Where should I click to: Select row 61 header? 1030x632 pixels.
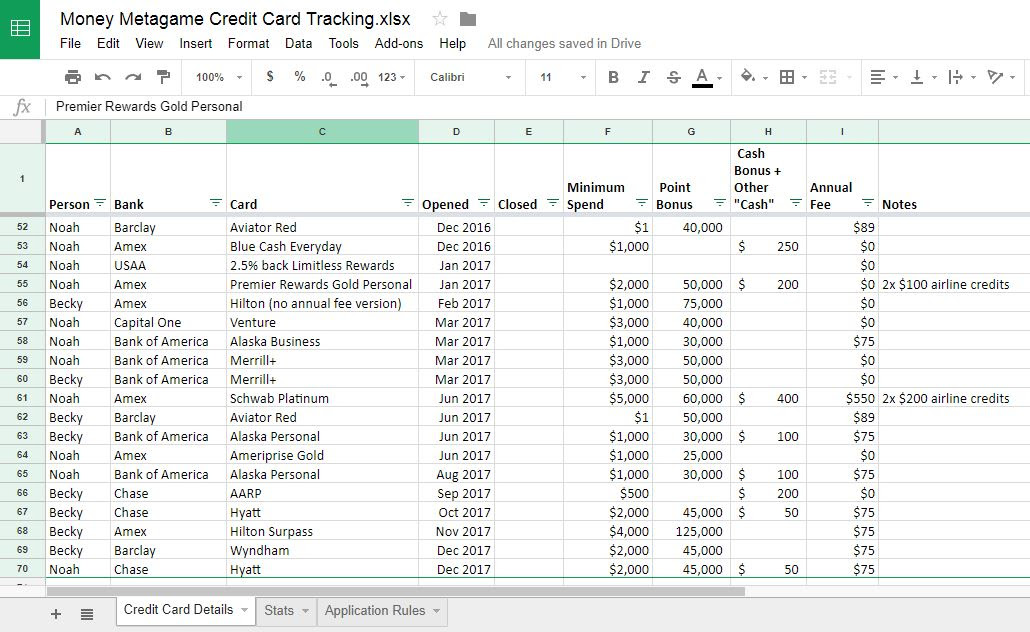coord(22,398)
